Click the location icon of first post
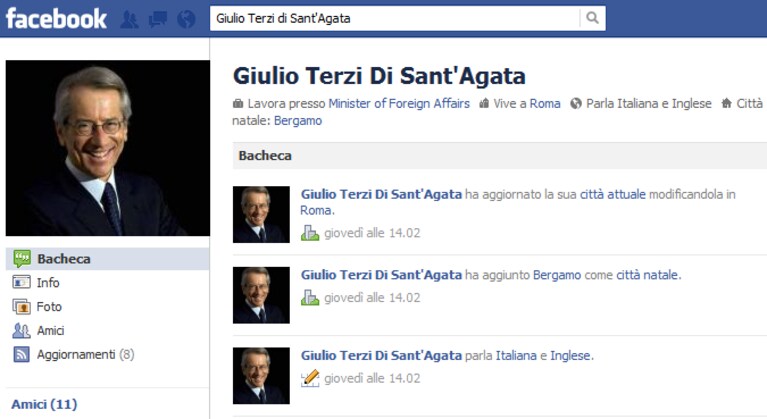 [x=310, y=233]
